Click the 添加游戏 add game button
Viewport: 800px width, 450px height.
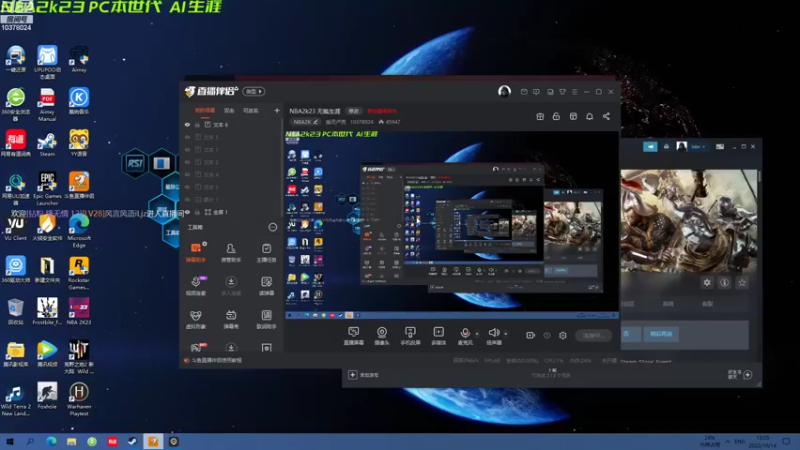tap(364, 375)
